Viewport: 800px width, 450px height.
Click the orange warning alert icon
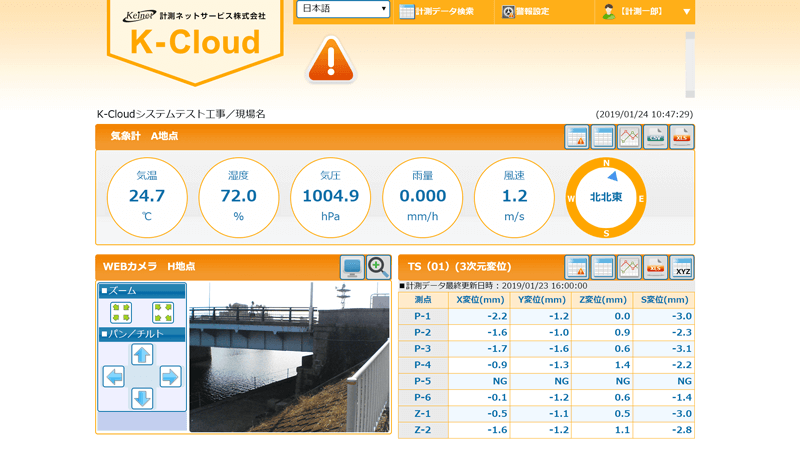tap(331, 60)
